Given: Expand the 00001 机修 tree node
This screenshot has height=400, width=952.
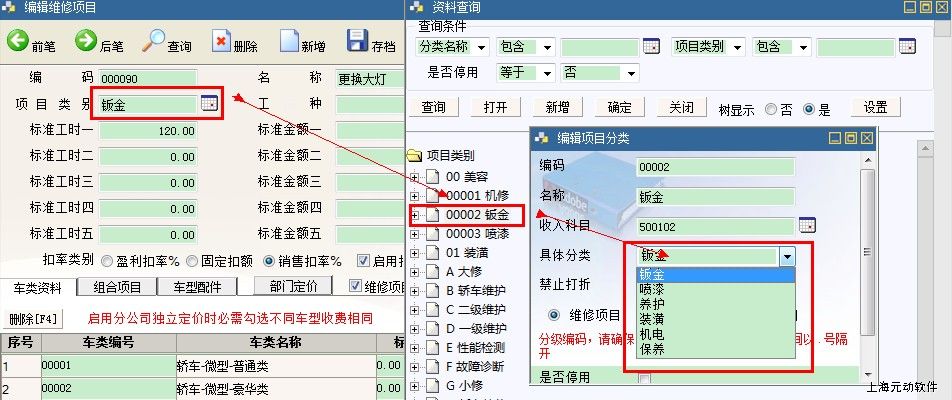Looking at the screenshot, I should 415,195.
